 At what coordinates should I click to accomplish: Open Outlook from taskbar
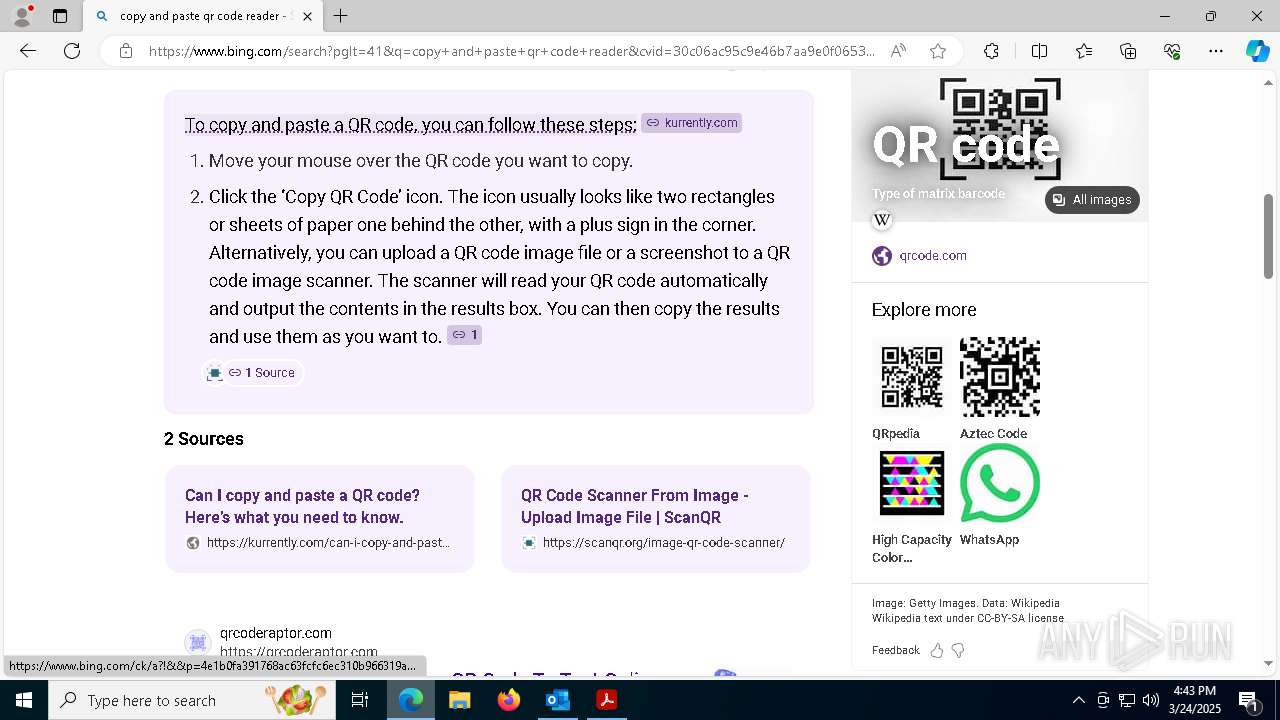pos(558,700)
